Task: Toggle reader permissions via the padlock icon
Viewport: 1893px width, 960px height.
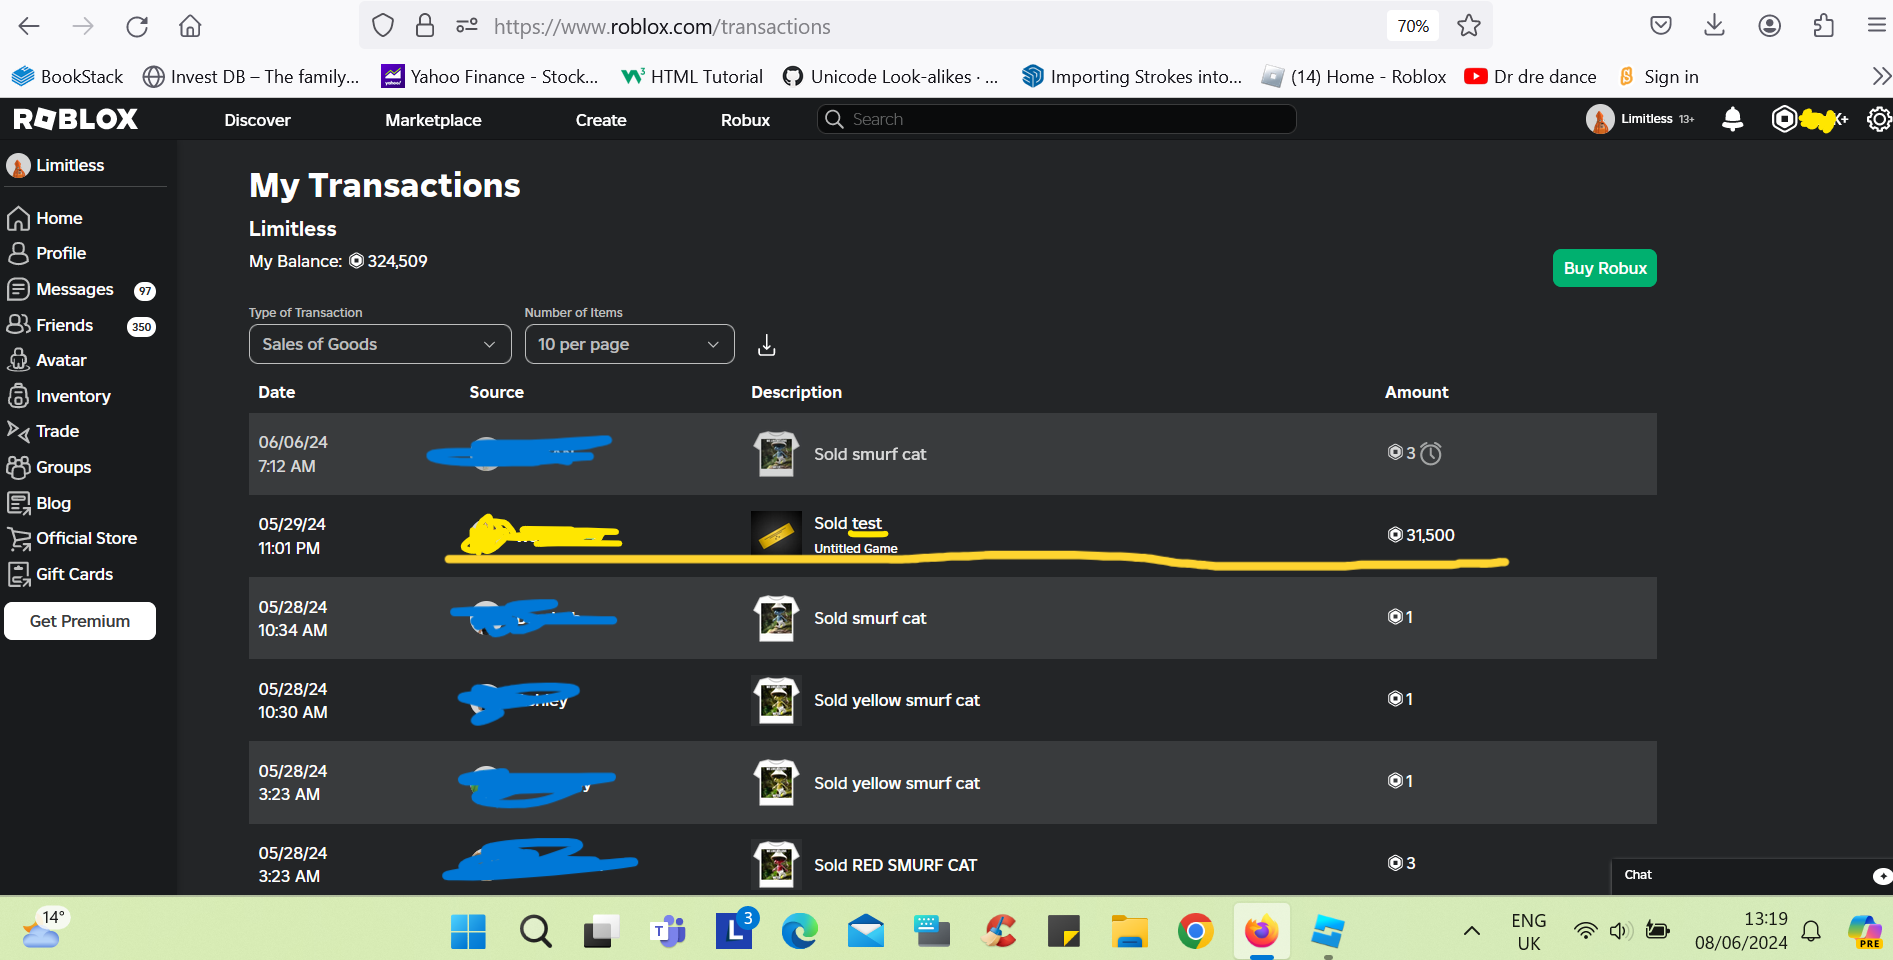Action: point(424,25)
